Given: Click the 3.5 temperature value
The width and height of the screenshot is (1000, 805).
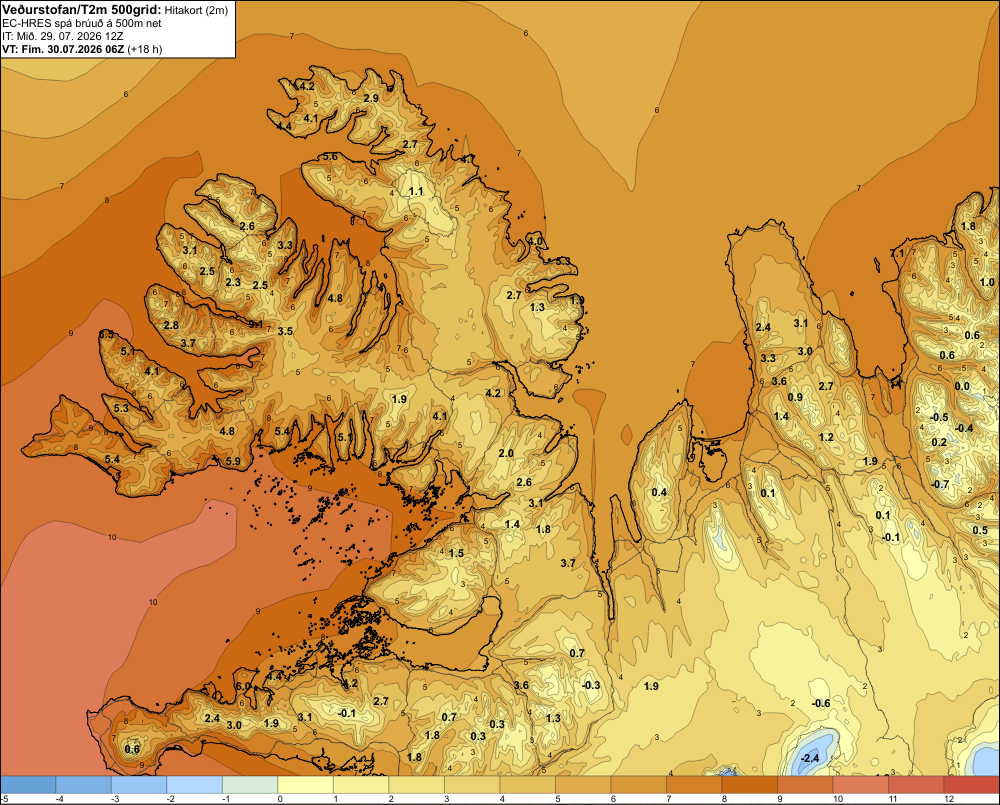Looking at the screenshot, I should pyautogui.click(x=285, y=331).
